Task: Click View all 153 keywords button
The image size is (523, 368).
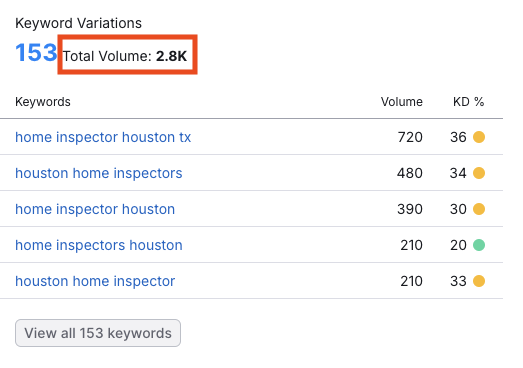Action: coord(98,333)
